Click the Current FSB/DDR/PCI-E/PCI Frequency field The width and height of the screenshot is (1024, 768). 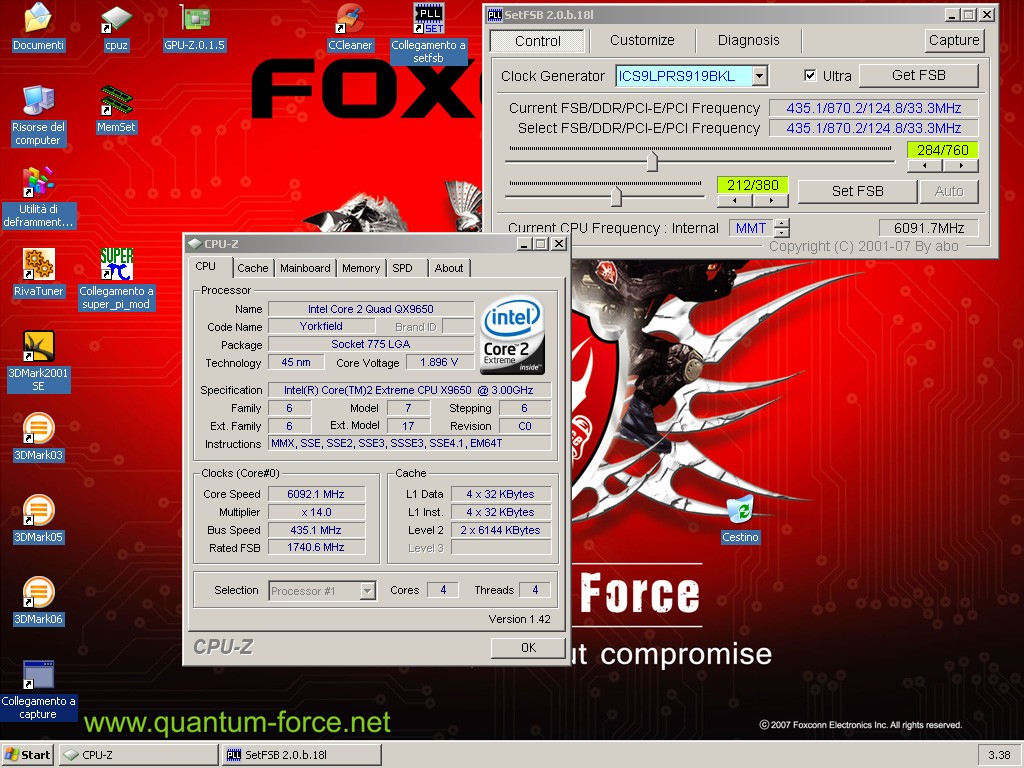pyautogui.click(x=874, y=108)
